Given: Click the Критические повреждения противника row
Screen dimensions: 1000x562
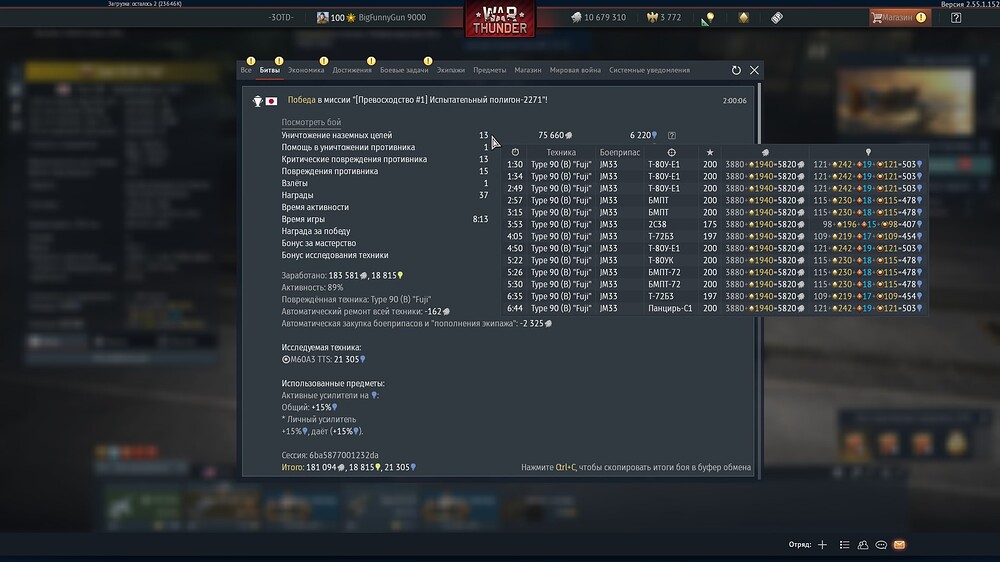Looking at the screenshot, I should [x=385, y=159].
